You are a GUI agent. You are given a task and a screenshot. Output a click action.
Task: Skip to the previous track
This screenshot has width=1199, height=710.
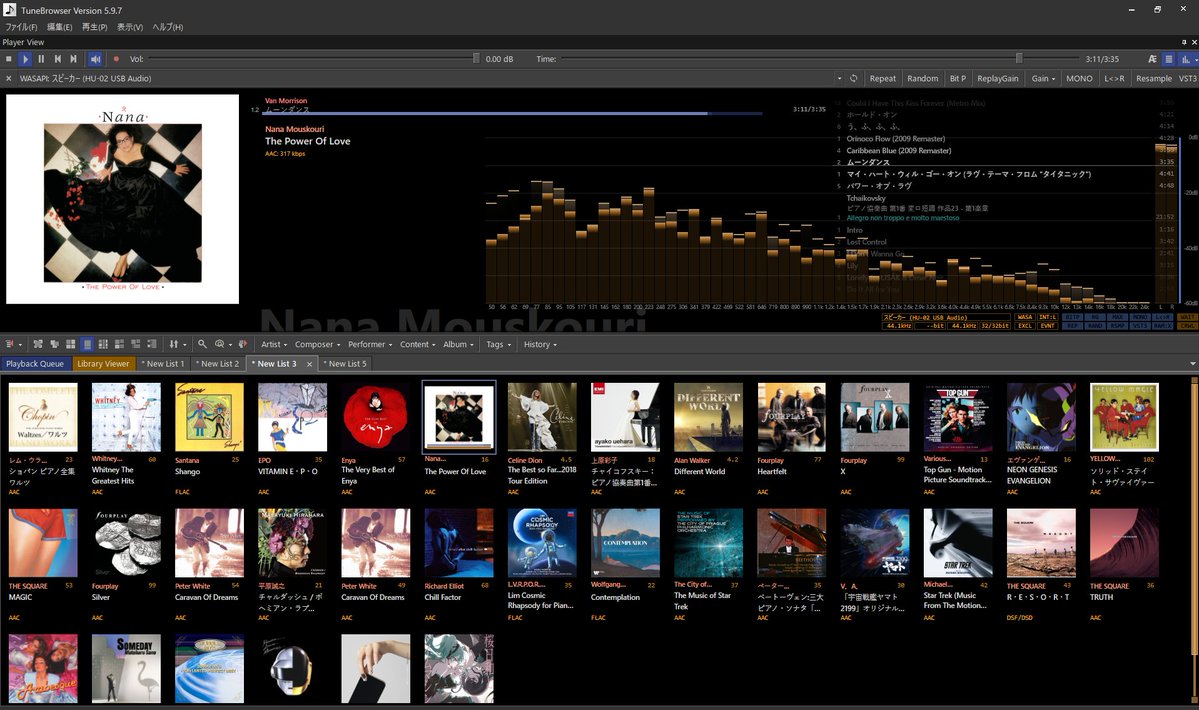click(57, 59)
